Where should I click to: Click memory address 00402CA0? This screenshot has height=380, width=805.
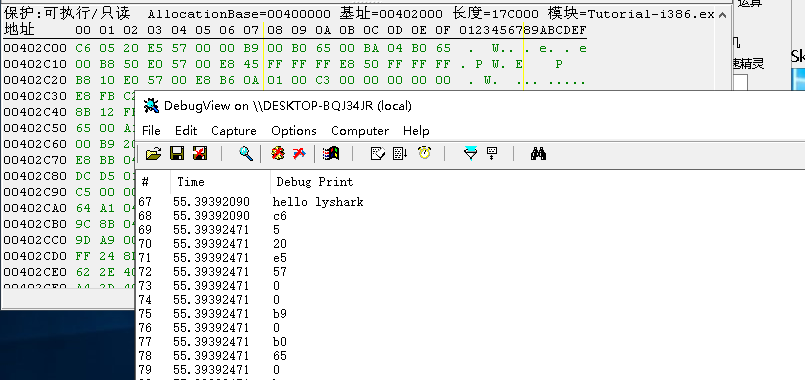pos(35,208)
